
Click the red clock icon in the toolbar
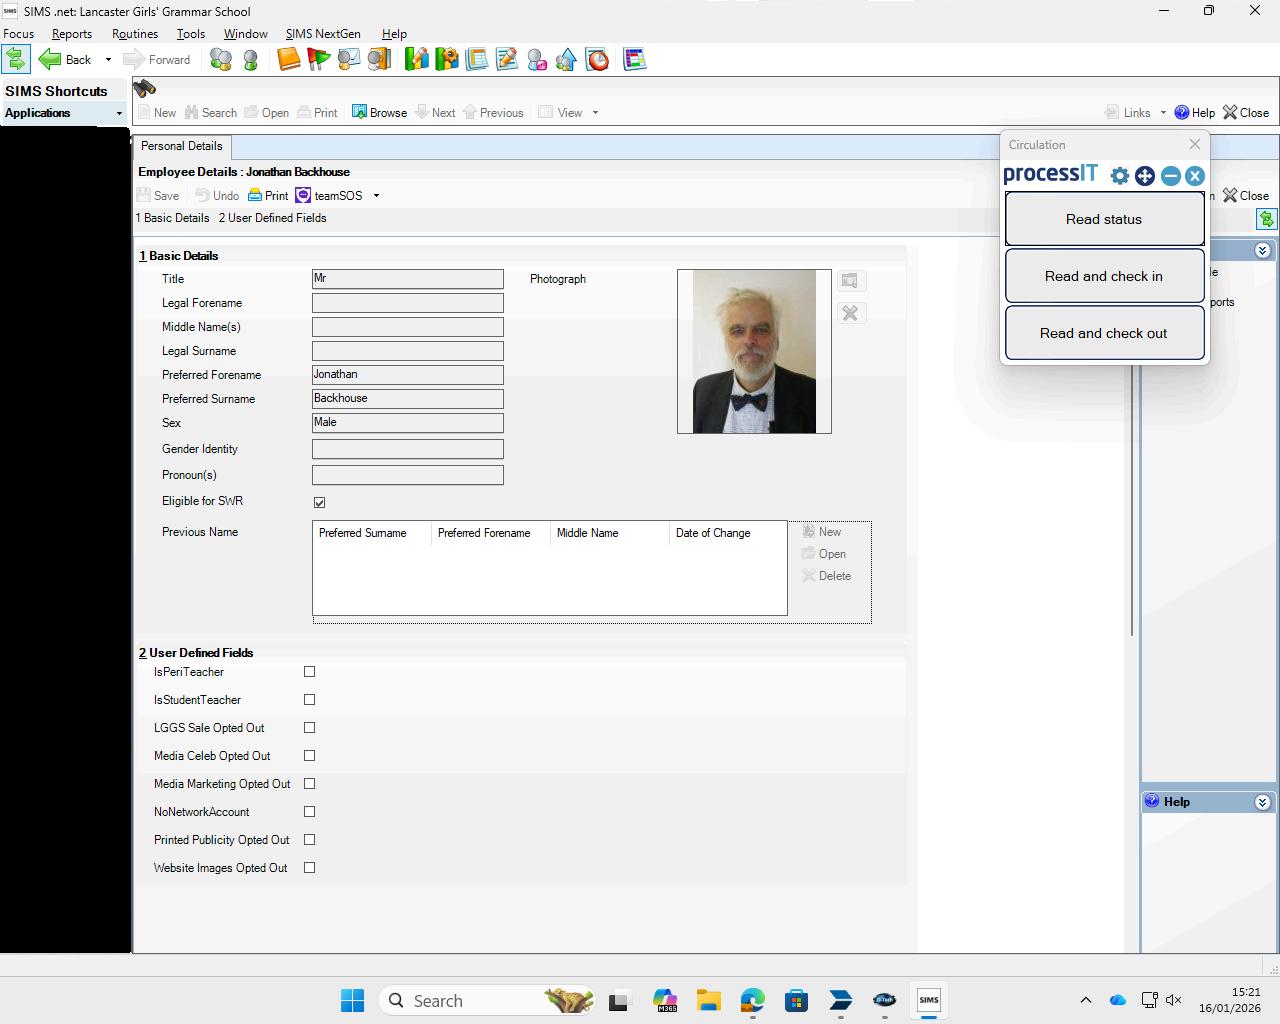coord(597,60)
